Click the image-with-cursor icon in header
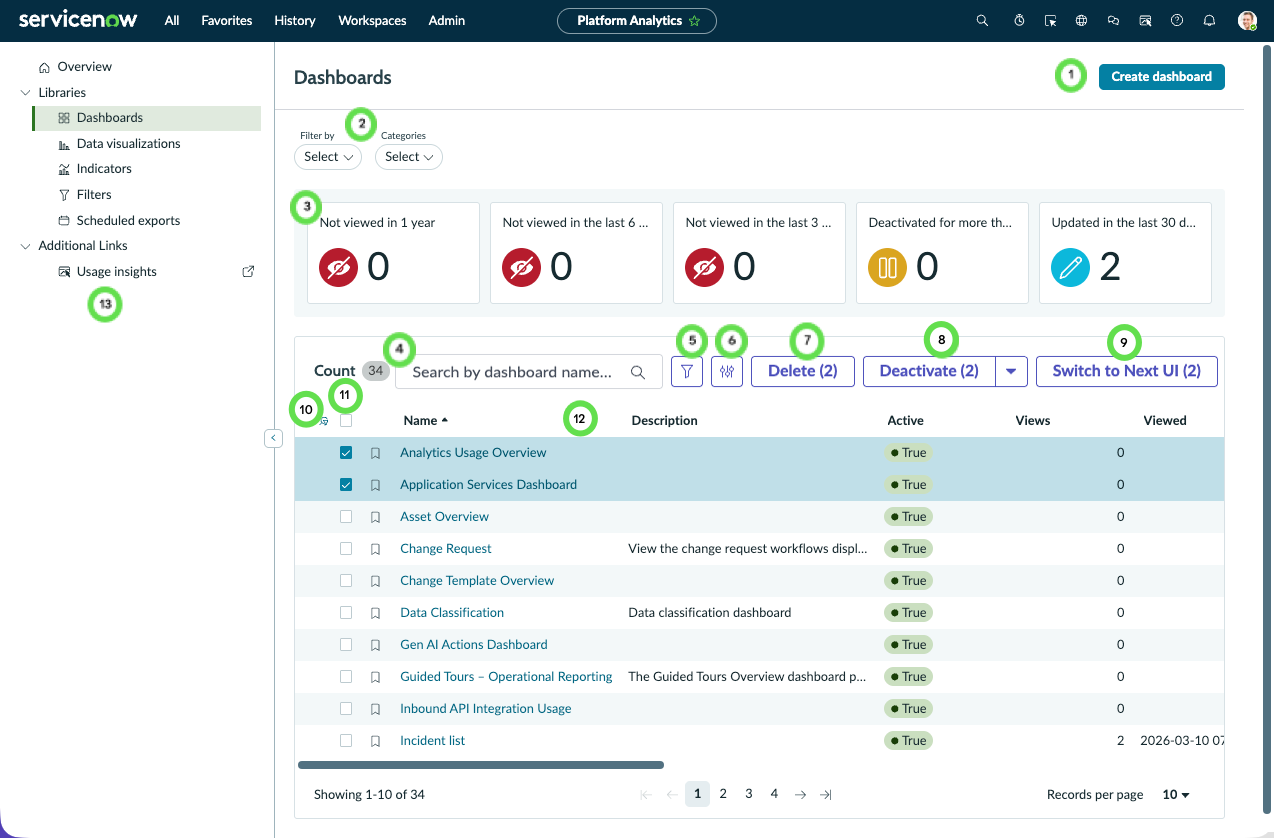This screenshot has height=838, width=1274. click(1145, 20)
